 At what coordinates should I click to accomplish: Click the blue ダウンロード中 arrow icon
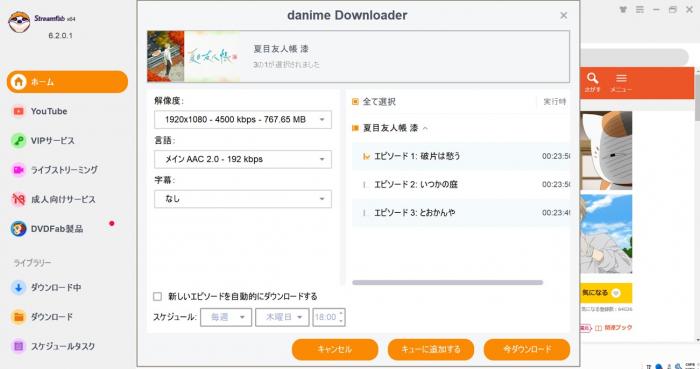tap(18, 288)
